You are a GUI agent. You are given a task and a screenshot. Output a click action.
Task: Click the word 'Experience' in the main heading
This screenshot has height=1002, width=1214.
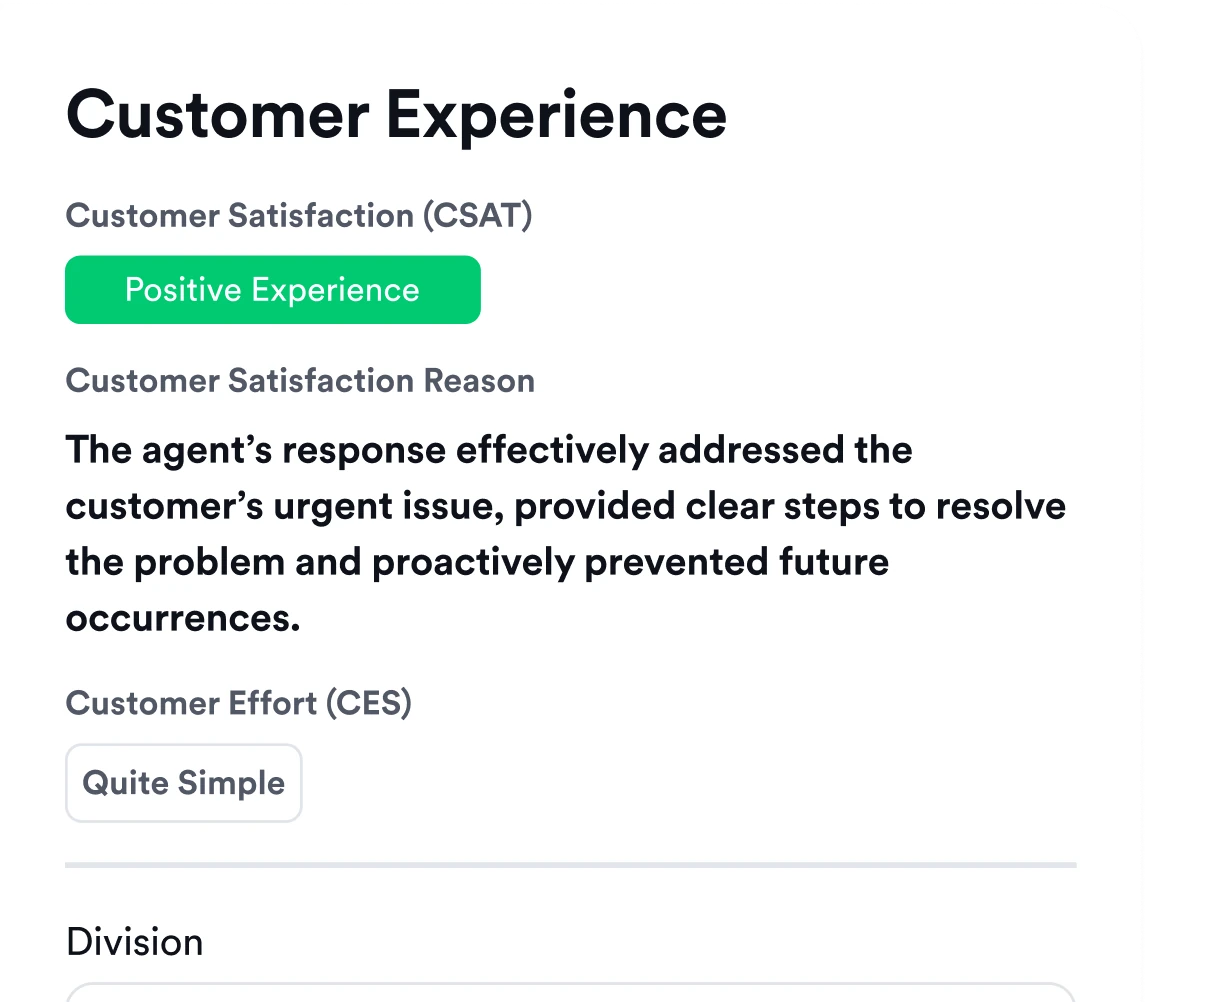(556, 114)
